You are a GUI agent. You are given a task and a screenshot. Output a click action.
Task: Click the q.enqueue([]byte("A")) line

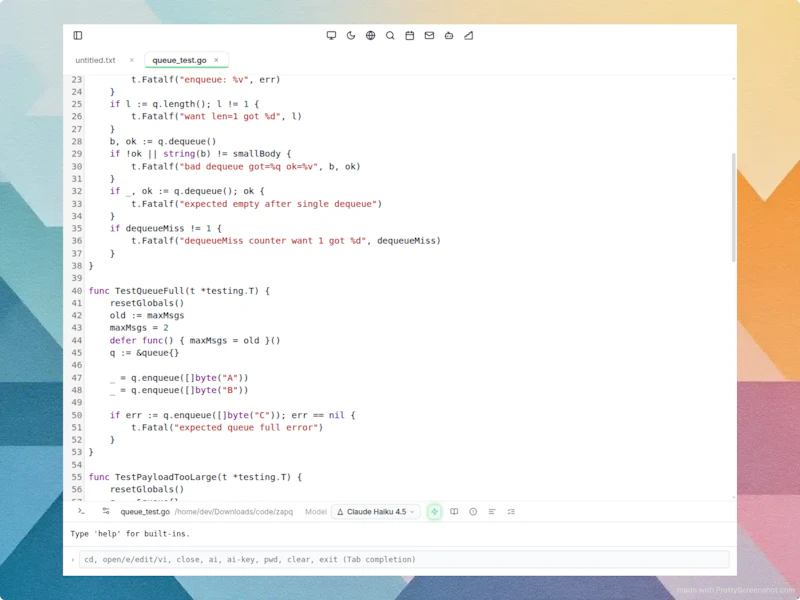coord(179,378)
